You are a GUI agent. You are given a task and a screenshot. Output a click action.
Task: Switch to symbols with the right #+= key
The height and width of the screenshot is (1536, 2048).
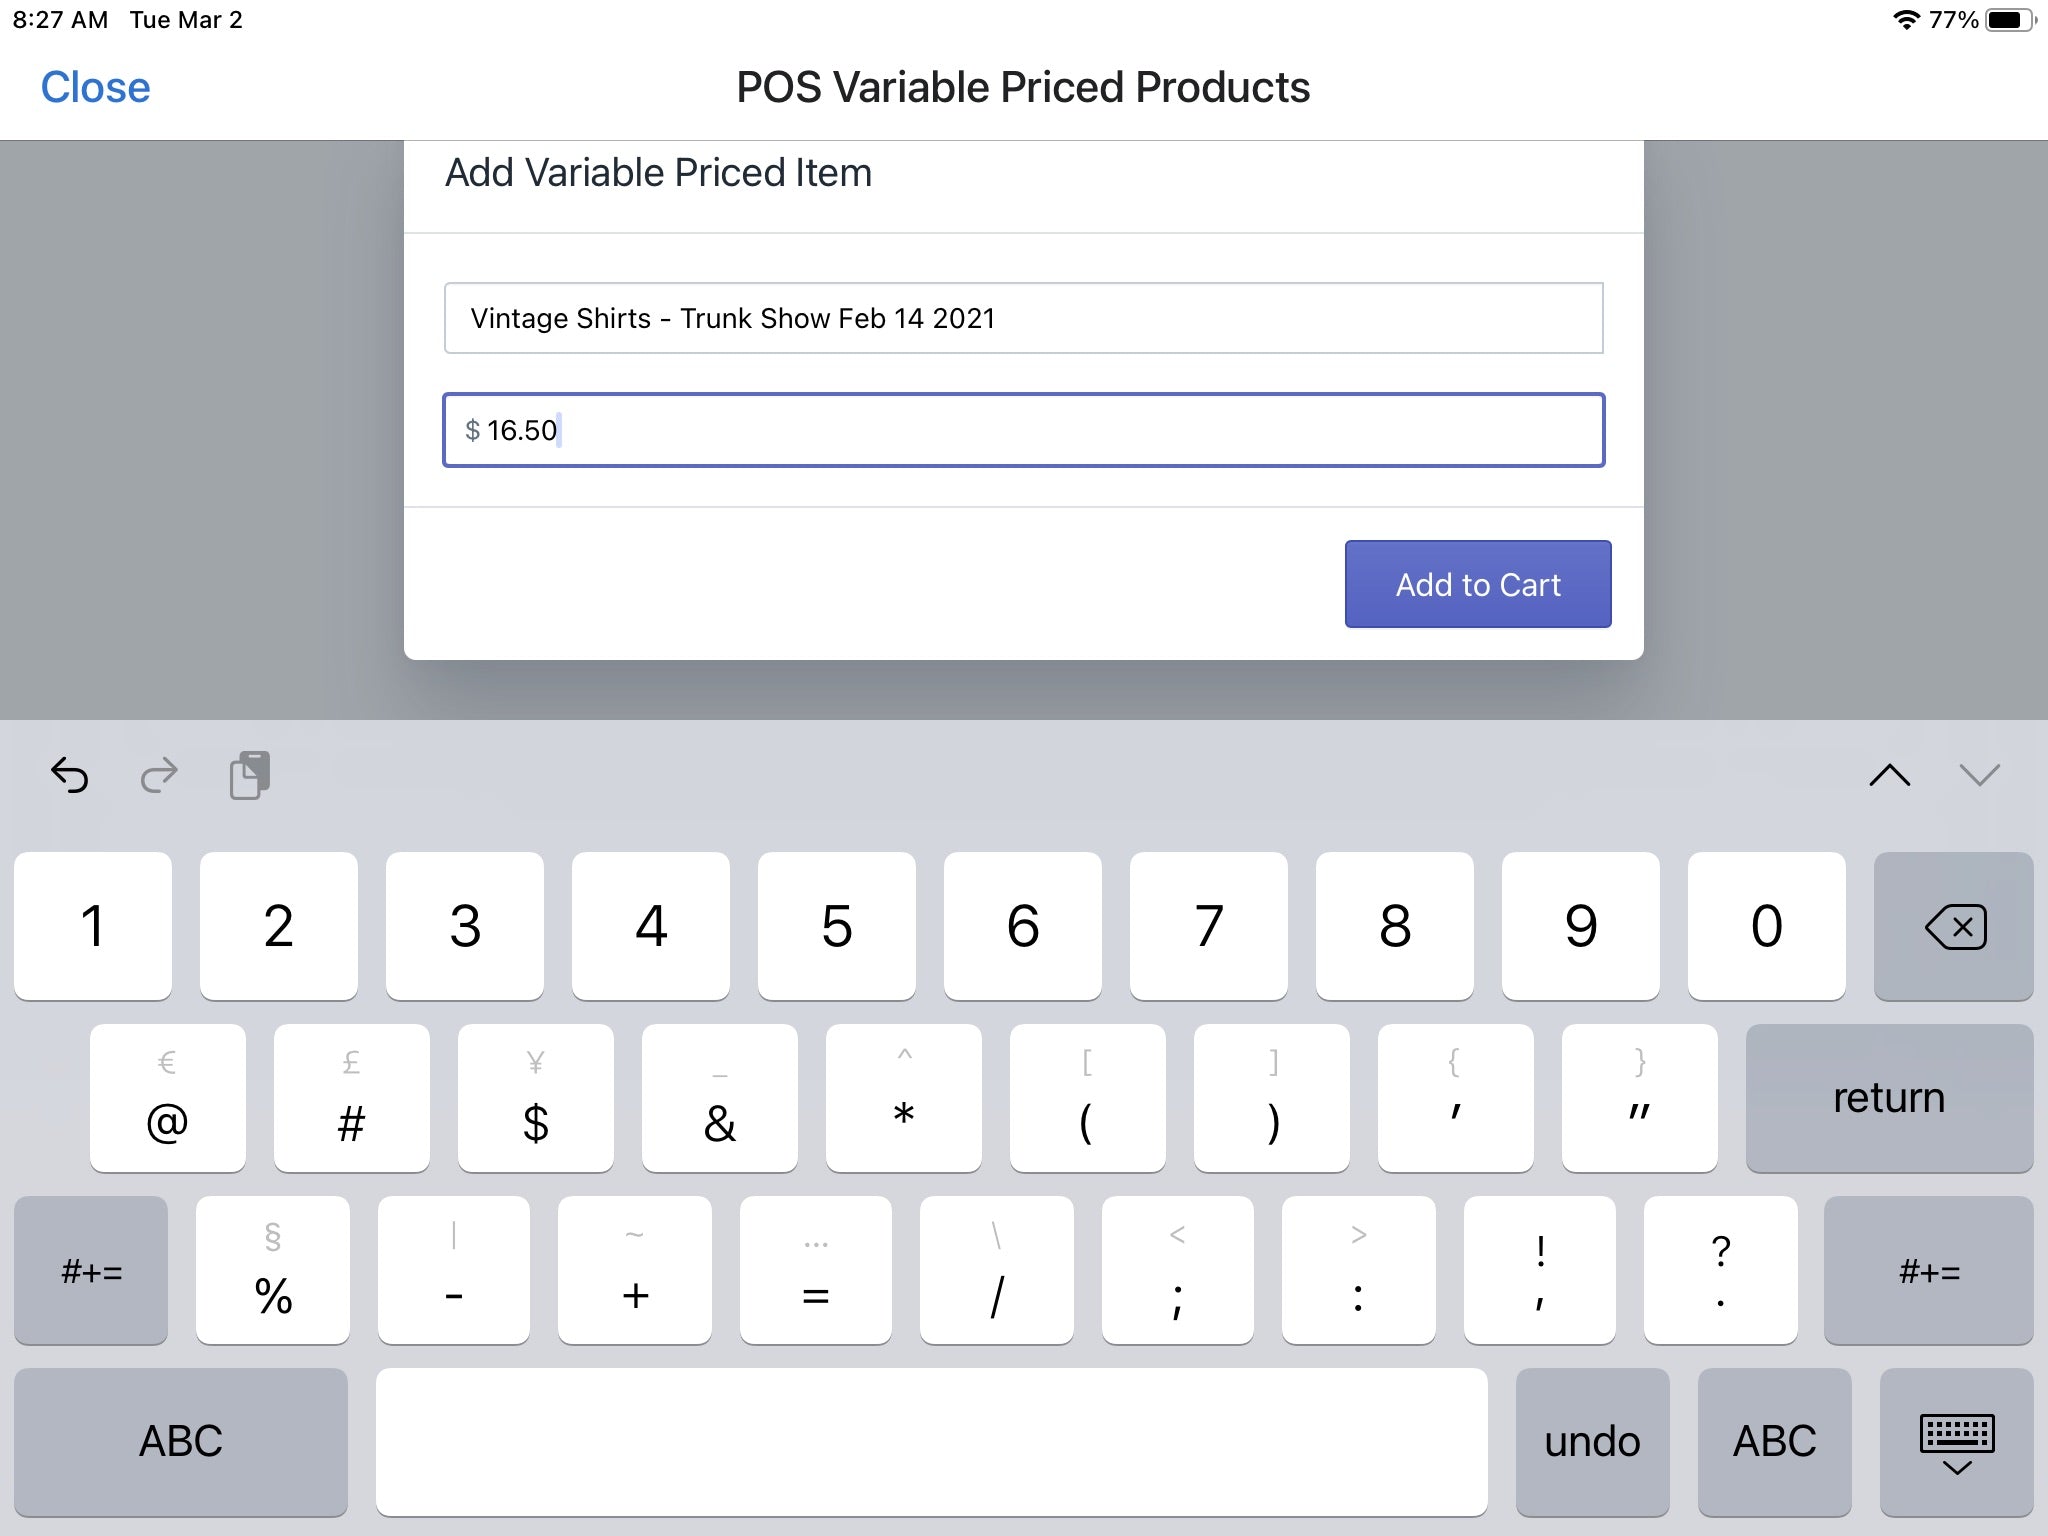[x=1930, y=1270]
